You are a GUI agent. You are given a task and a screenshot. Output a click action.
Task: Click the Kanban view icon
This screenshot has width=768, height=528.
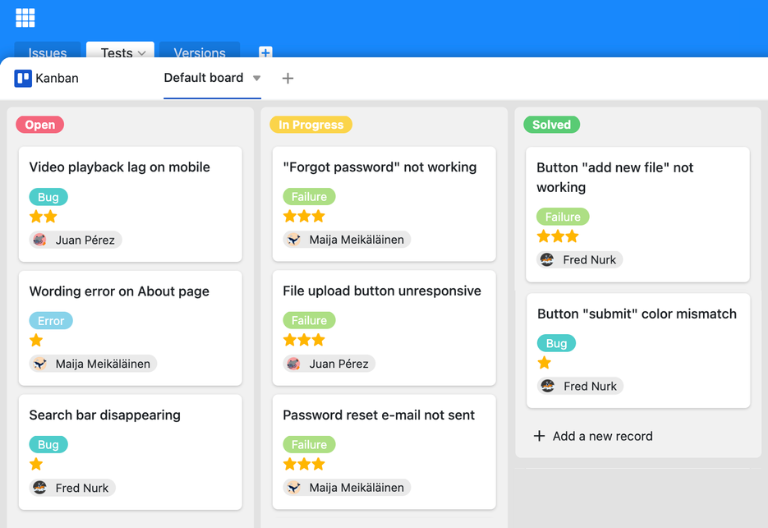[x=23, y=78]
